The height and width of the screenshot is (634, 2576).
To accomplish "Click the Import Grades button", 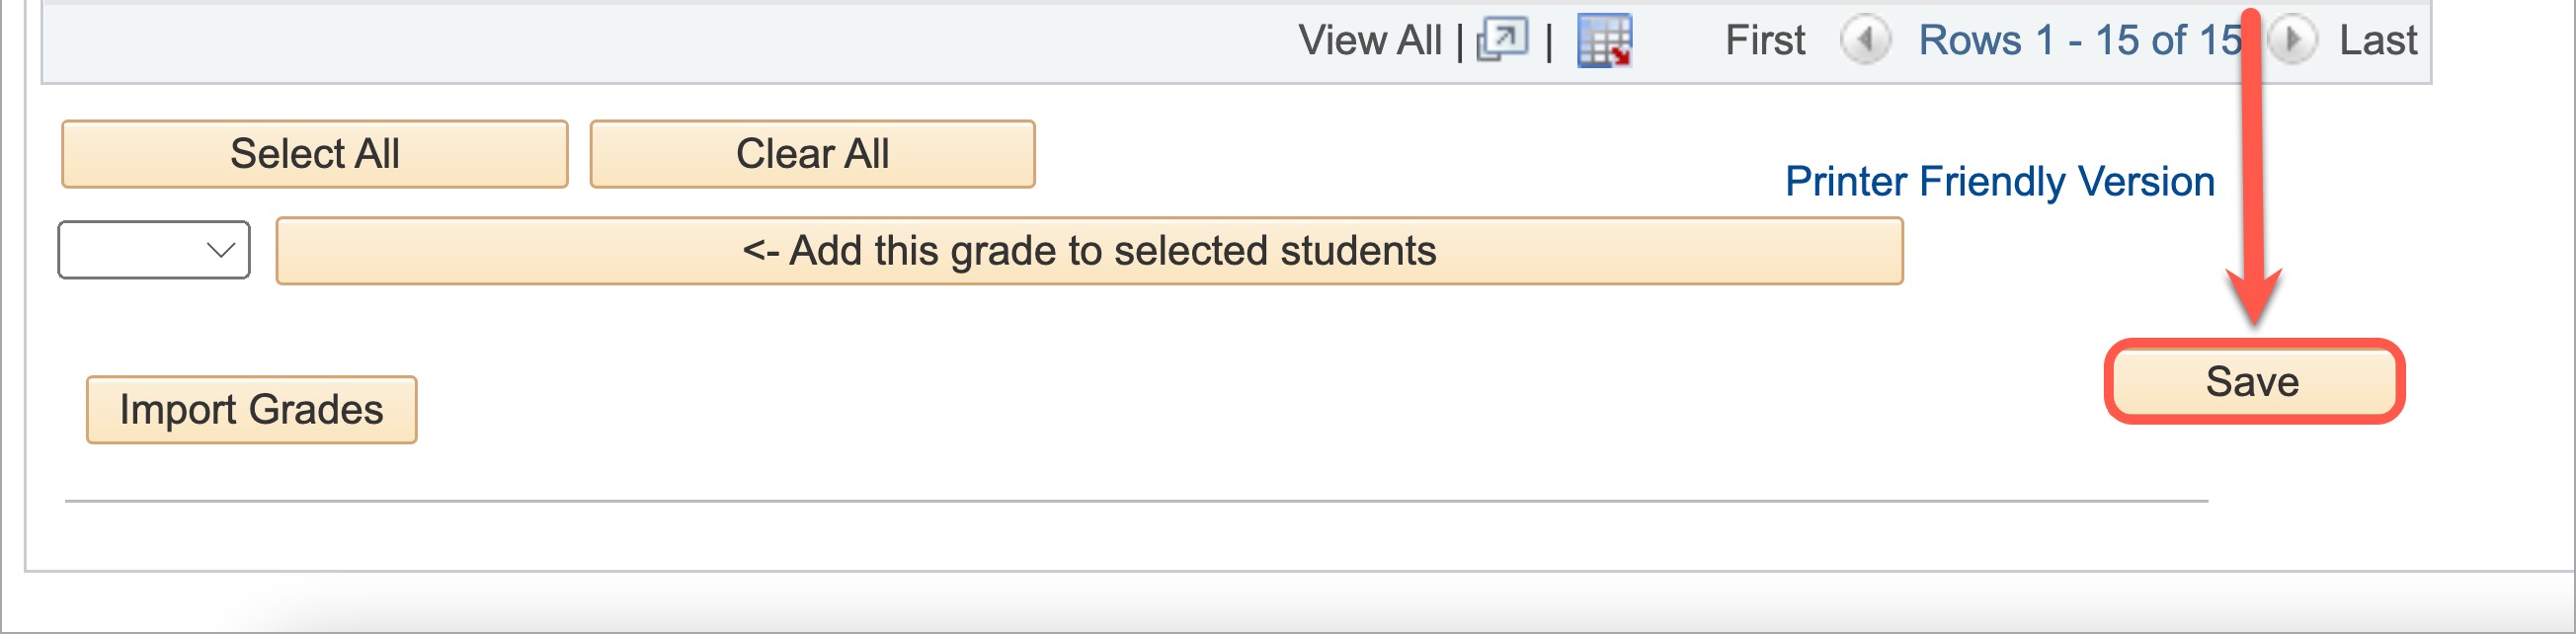I will (x=252, y=410).
